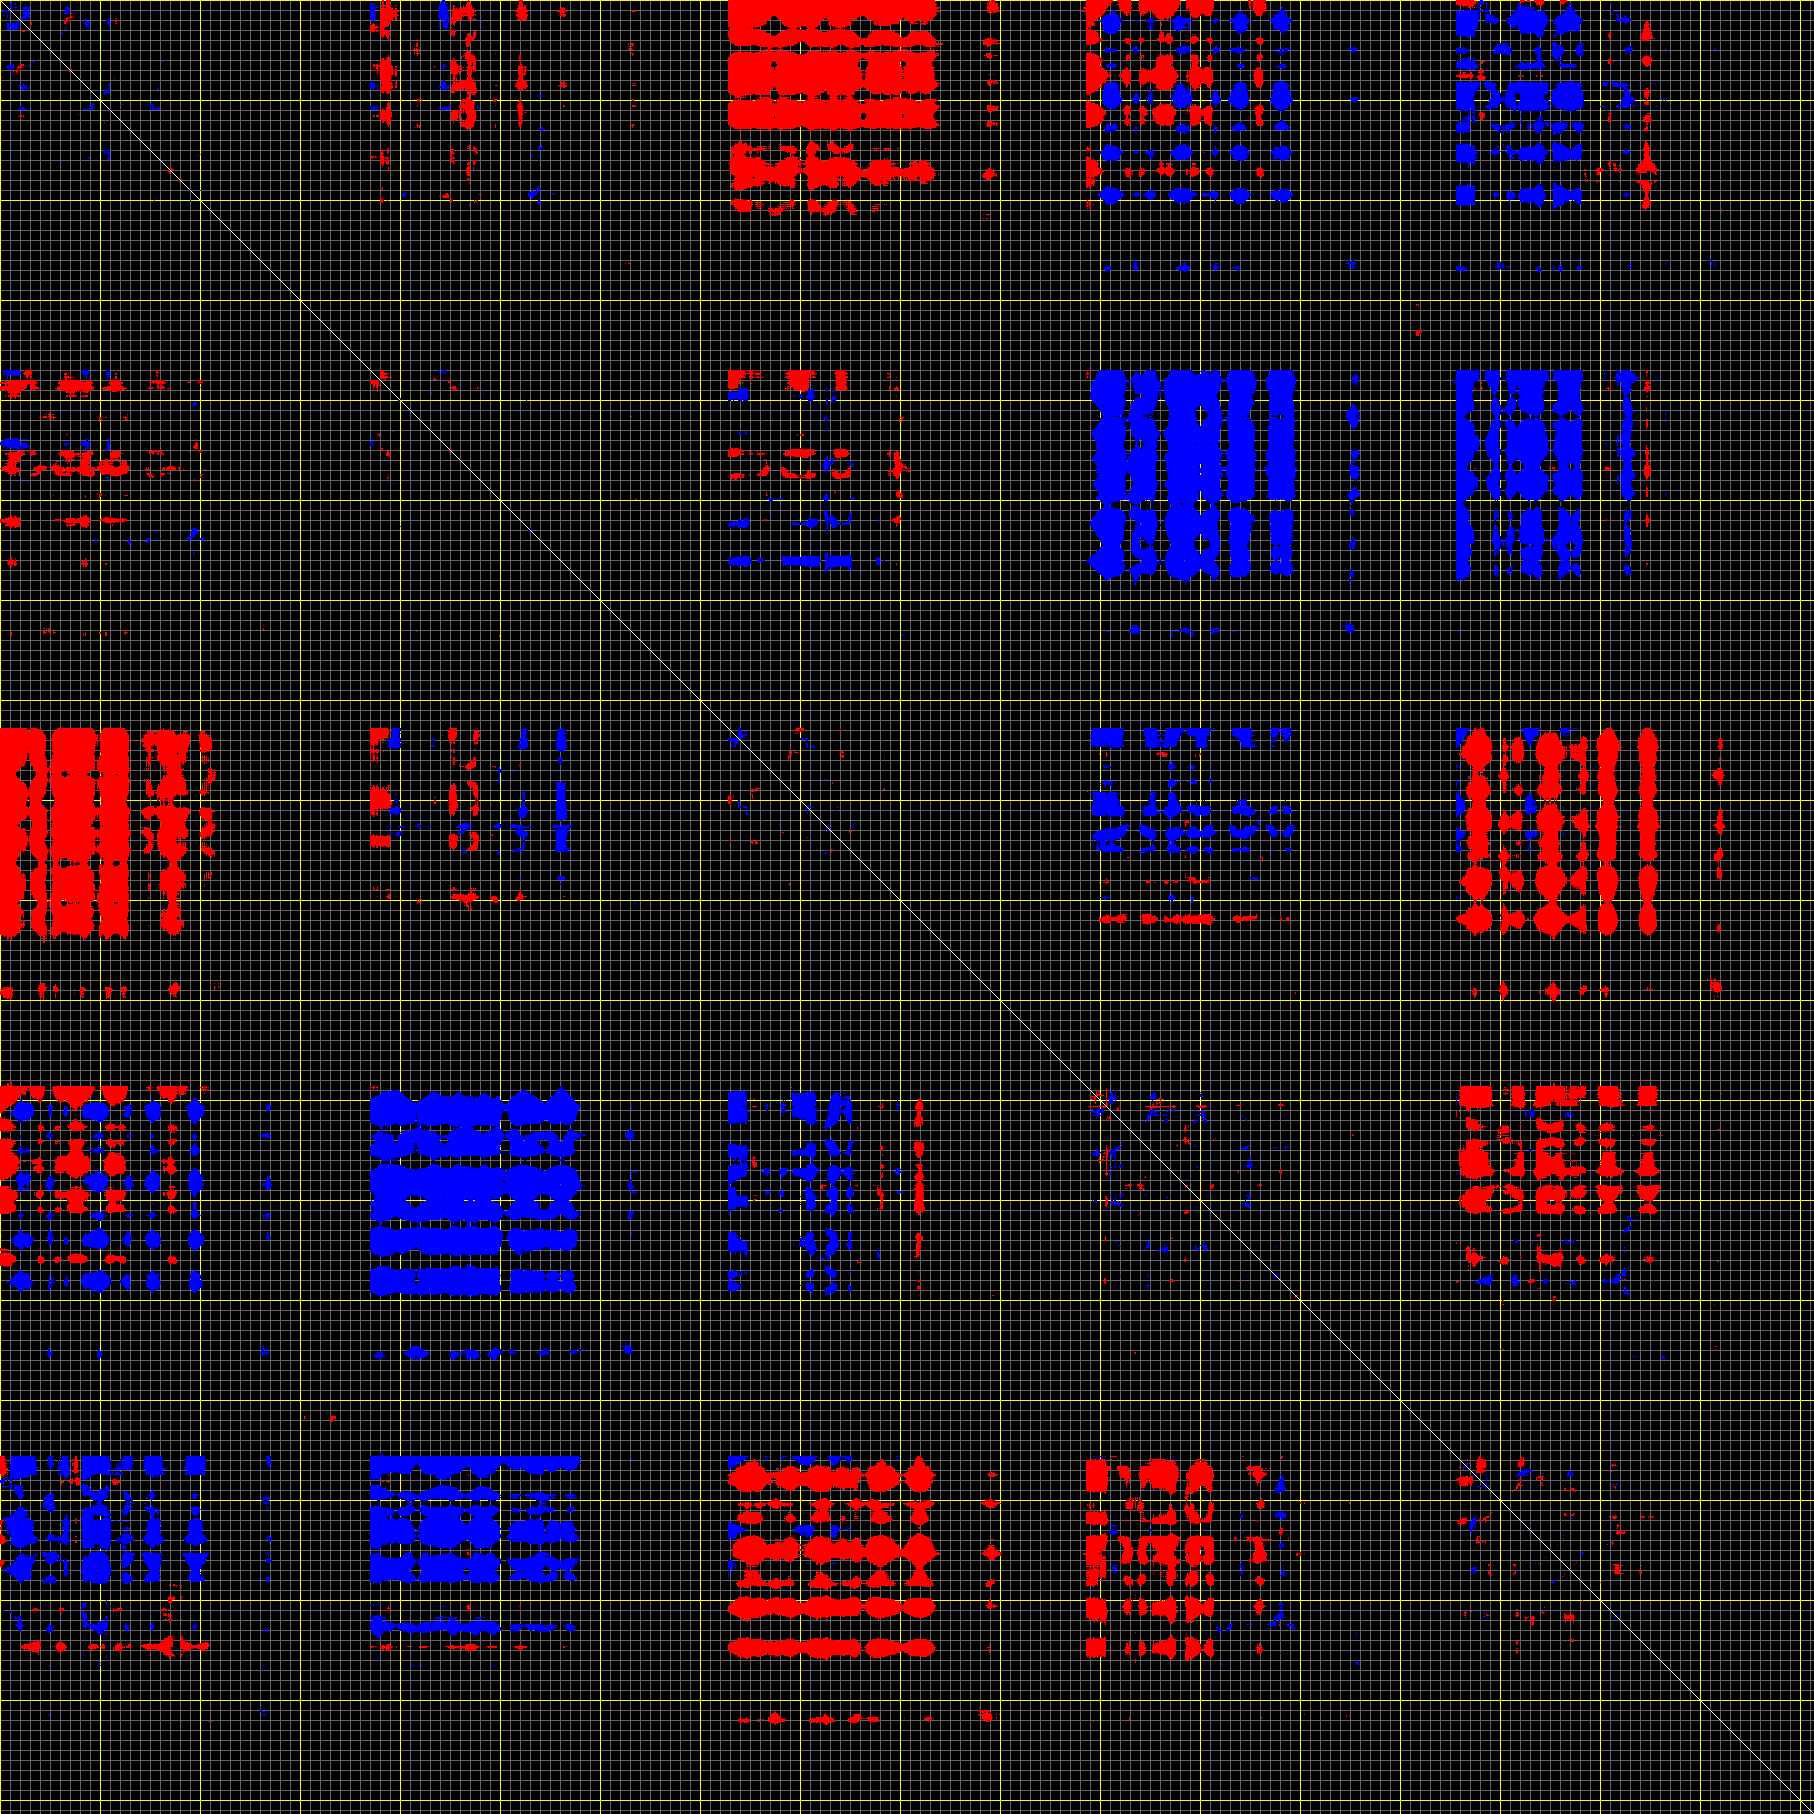1814x1814 pixels.
Task: Click the white diagonal line at matrix center
Action: click(907, 907)
